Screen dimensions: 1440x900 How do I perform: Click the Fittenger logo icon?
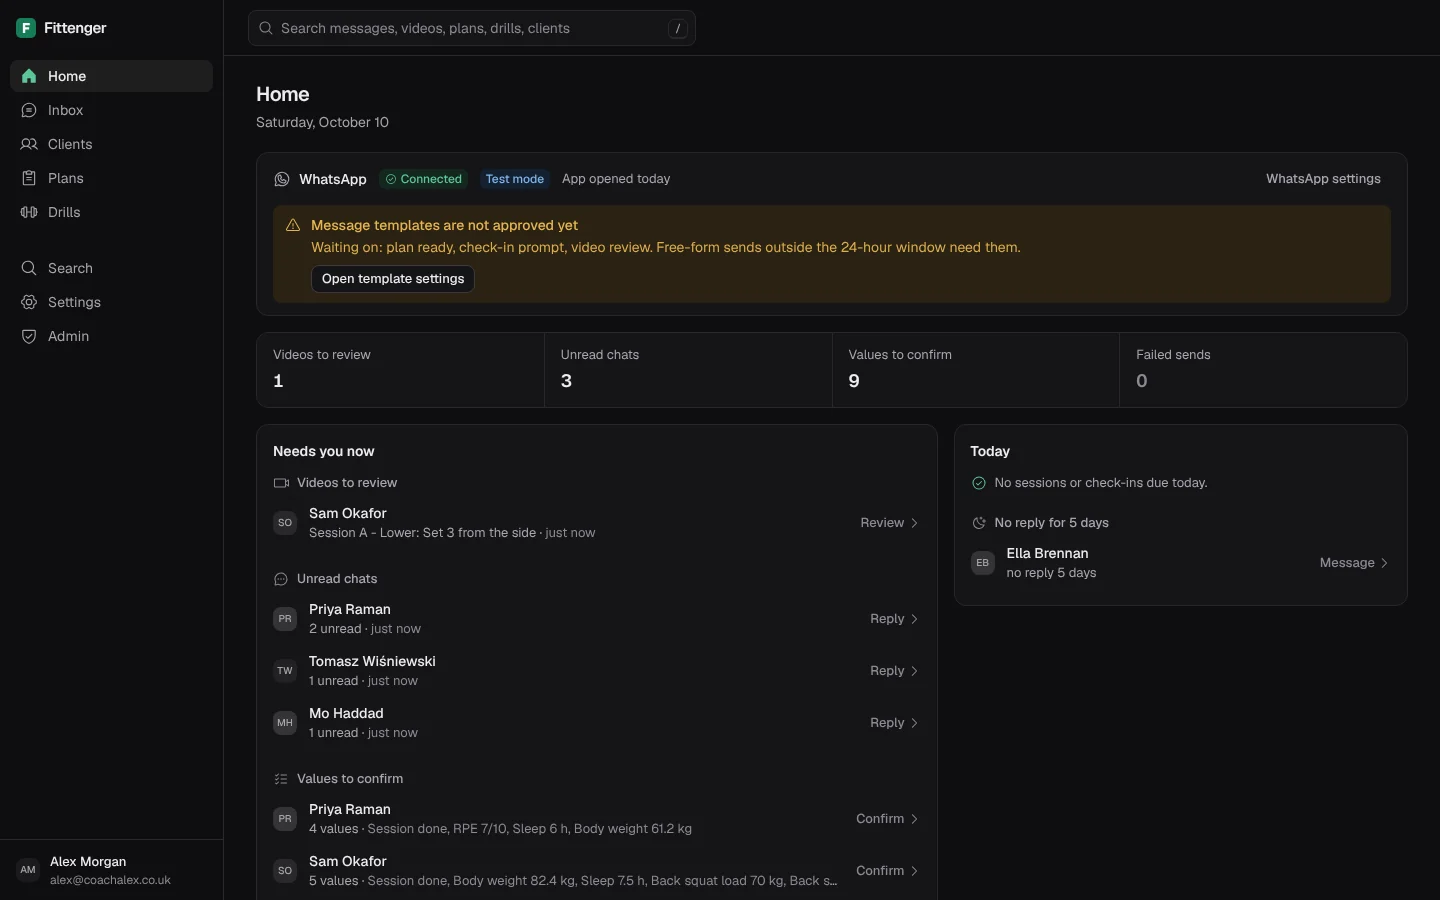(x=26, y=28)
